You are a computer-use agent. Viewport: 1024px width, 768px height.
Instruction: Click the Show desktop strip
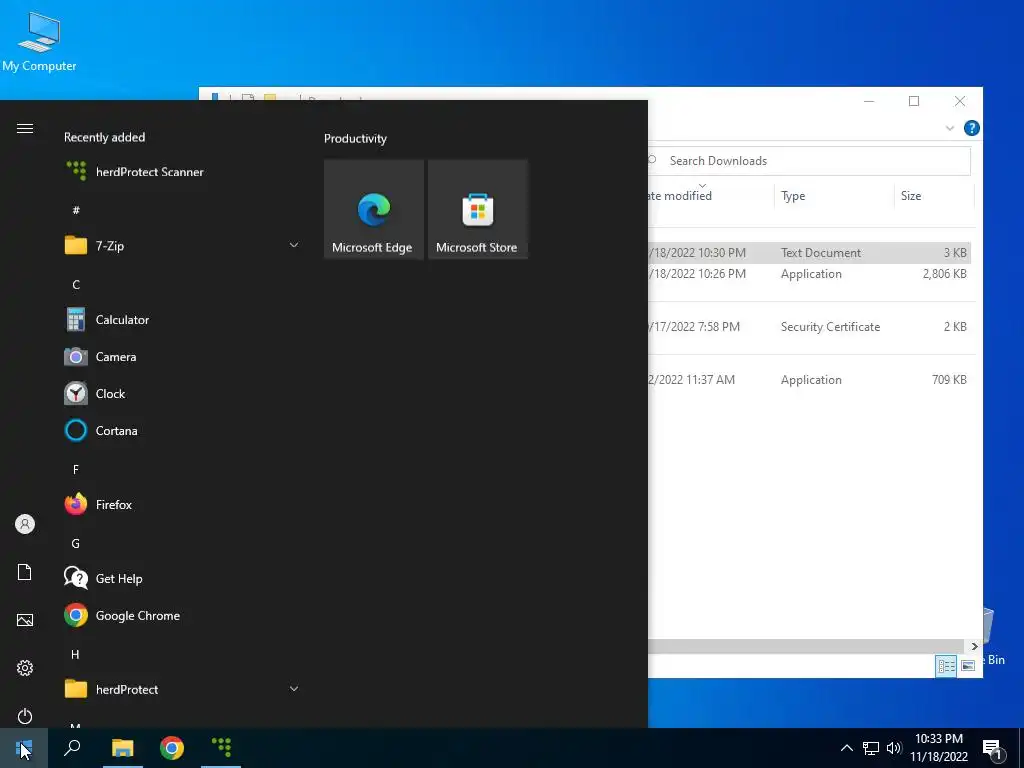point(1021,748)
